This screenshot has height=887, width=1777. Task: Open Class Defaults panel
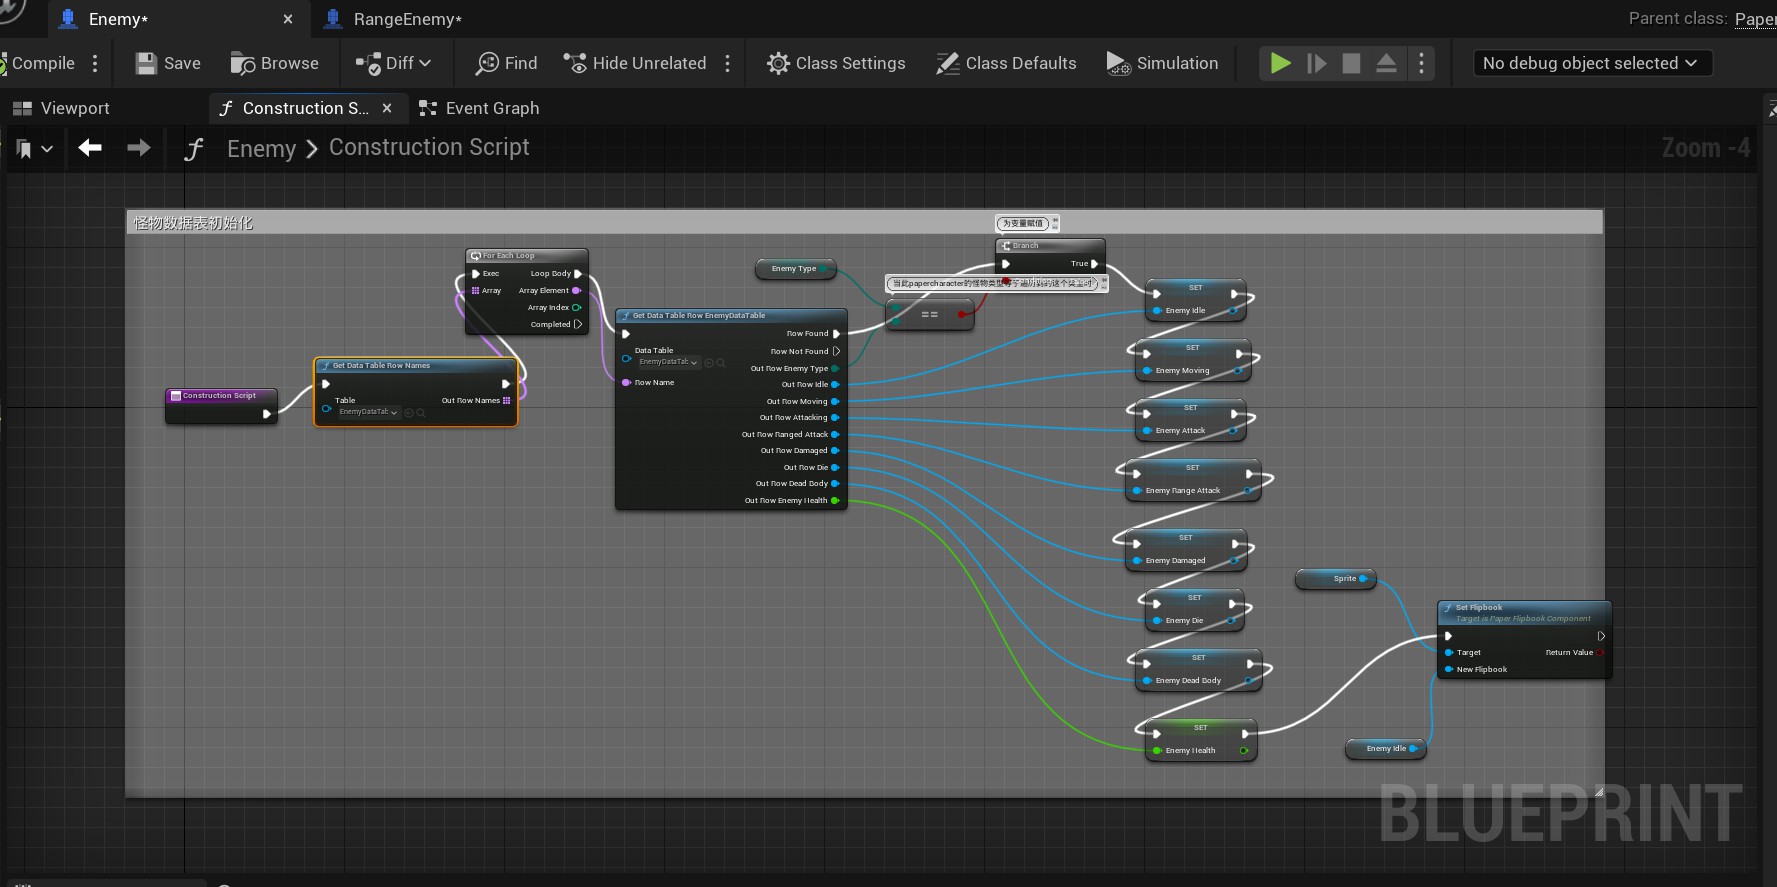coord(1006,64)
